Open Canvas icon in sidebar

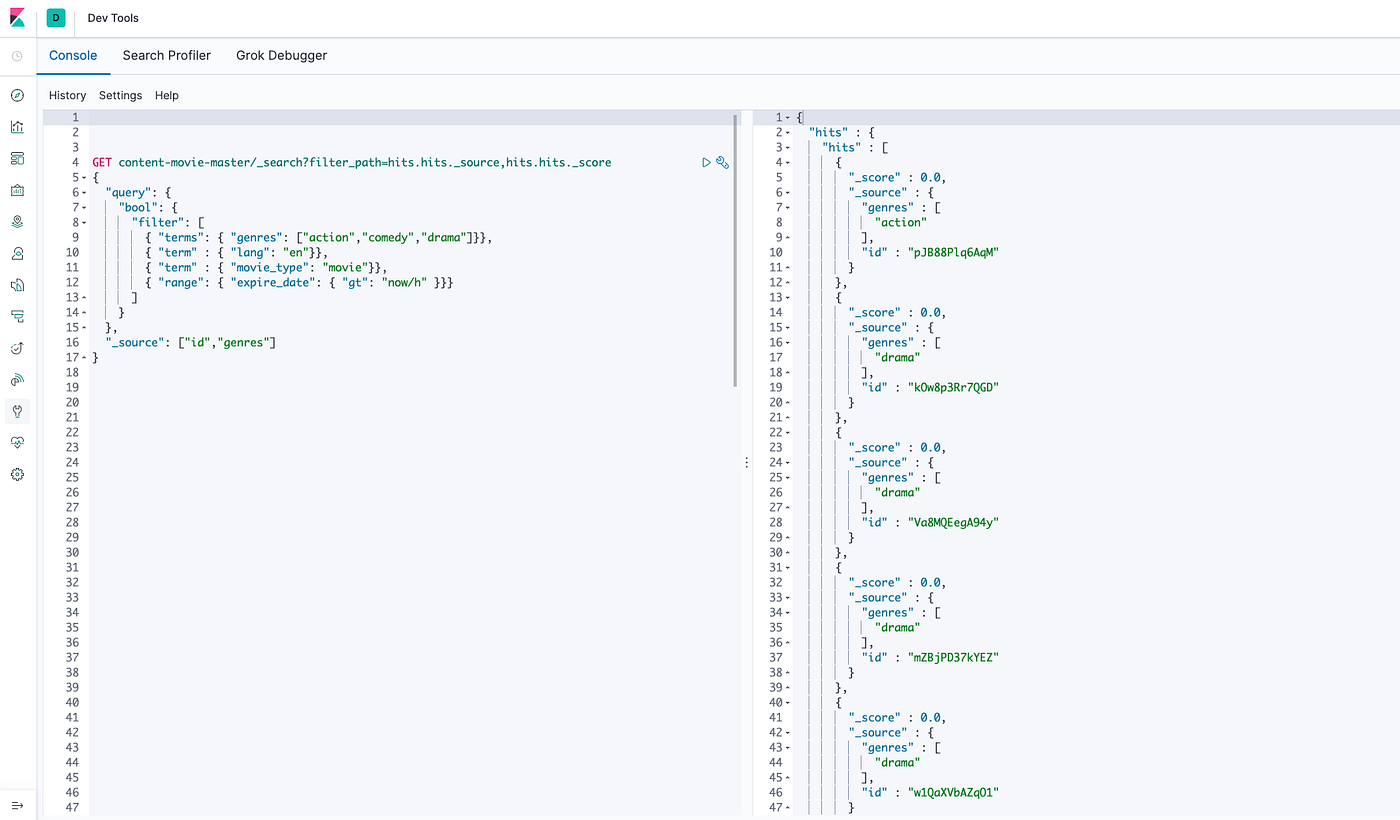(x=17, y=190)
